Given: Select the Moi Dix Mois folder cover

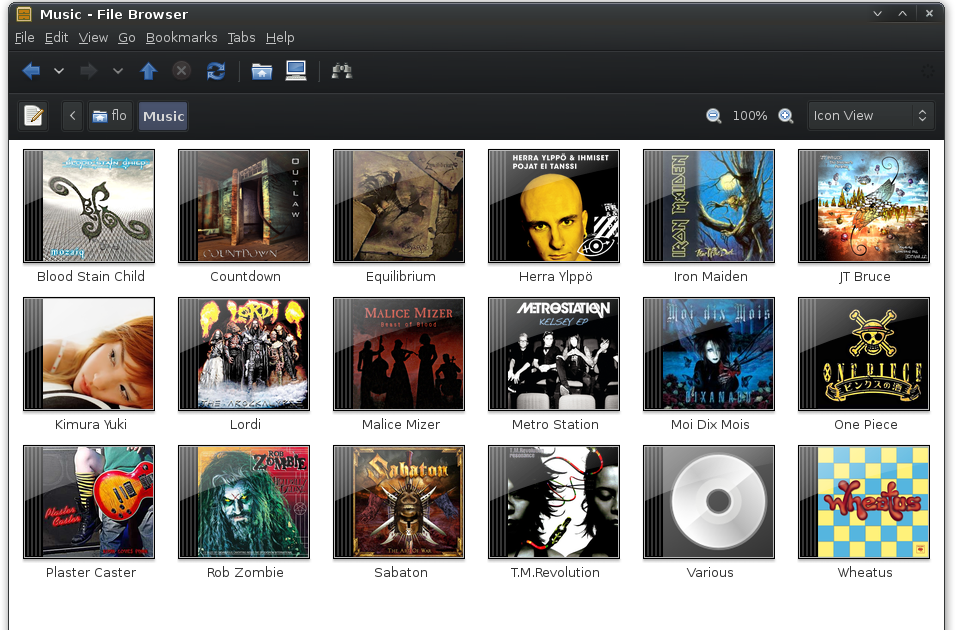Looking at the screenshot, I should (x=709, y=354).
